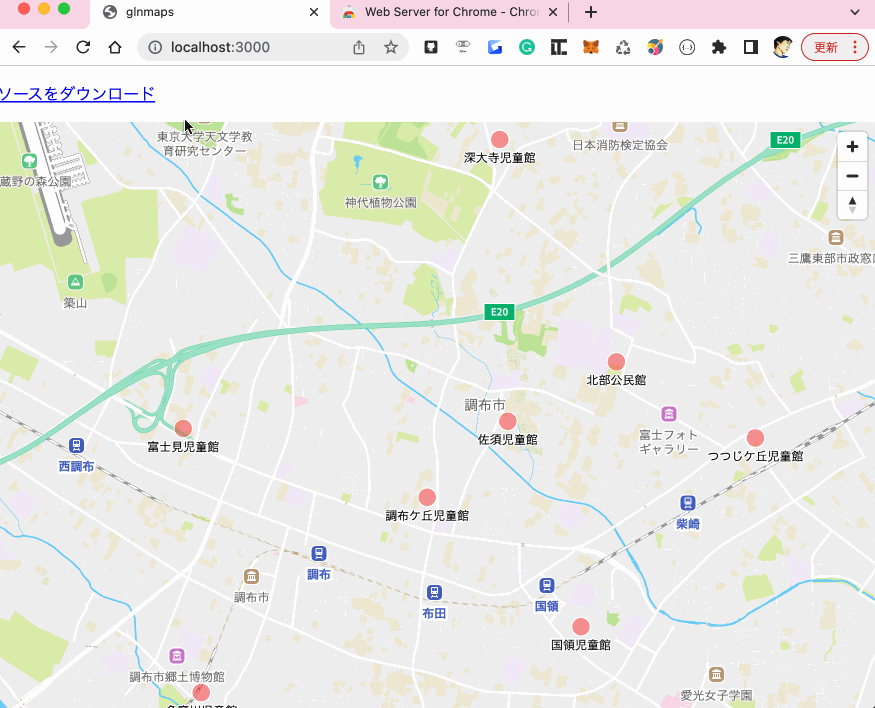The height and width of the screenshot is (708, 875).
Task: Click the 富士見児童館 red marker
Action: pos(183,428)
